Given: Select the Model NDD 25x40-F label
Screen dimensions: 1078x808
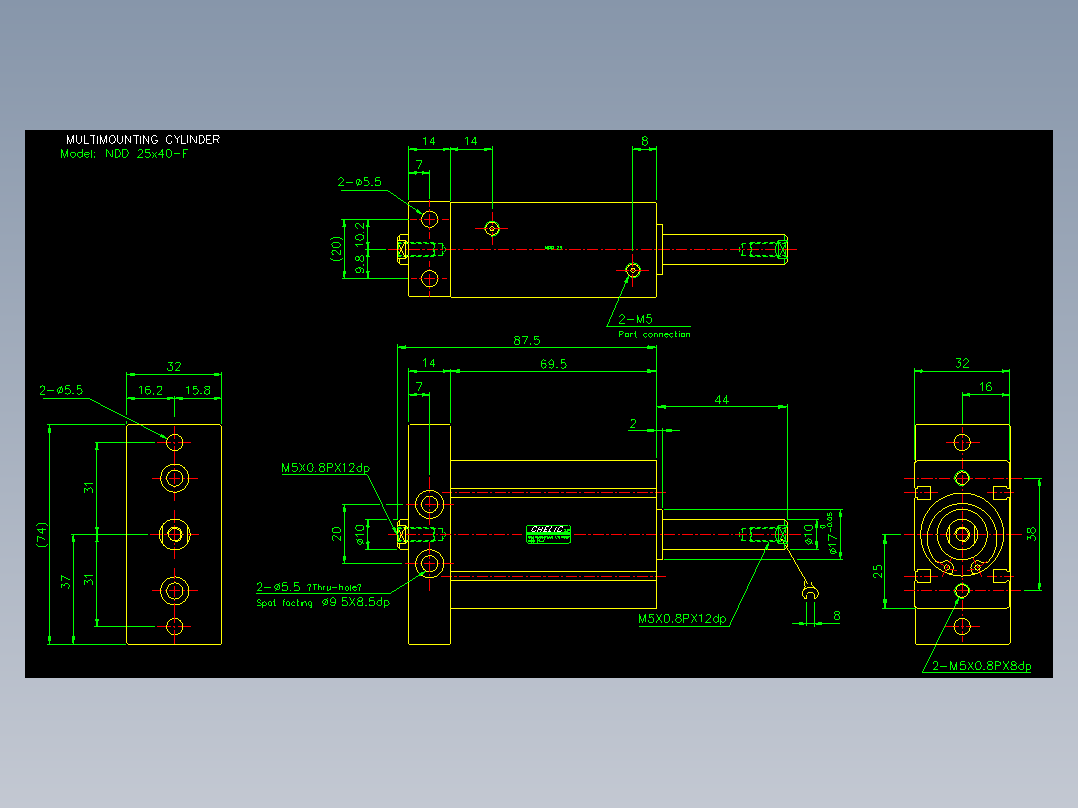Looking at the screenshot, I should (124, 154).
